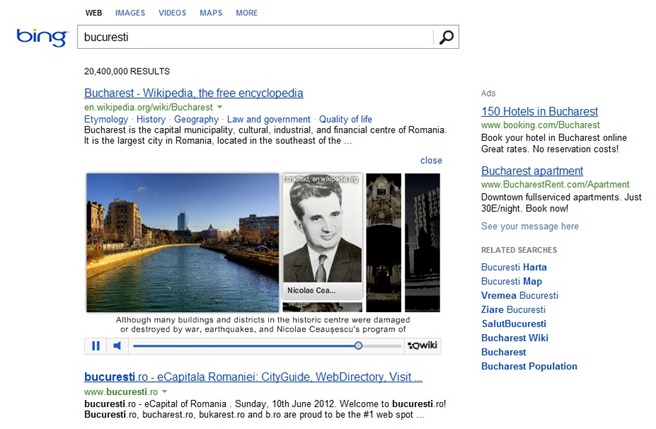Switch to the VIDEOS tab
This screenshot has height=429, width=656.
172,13
